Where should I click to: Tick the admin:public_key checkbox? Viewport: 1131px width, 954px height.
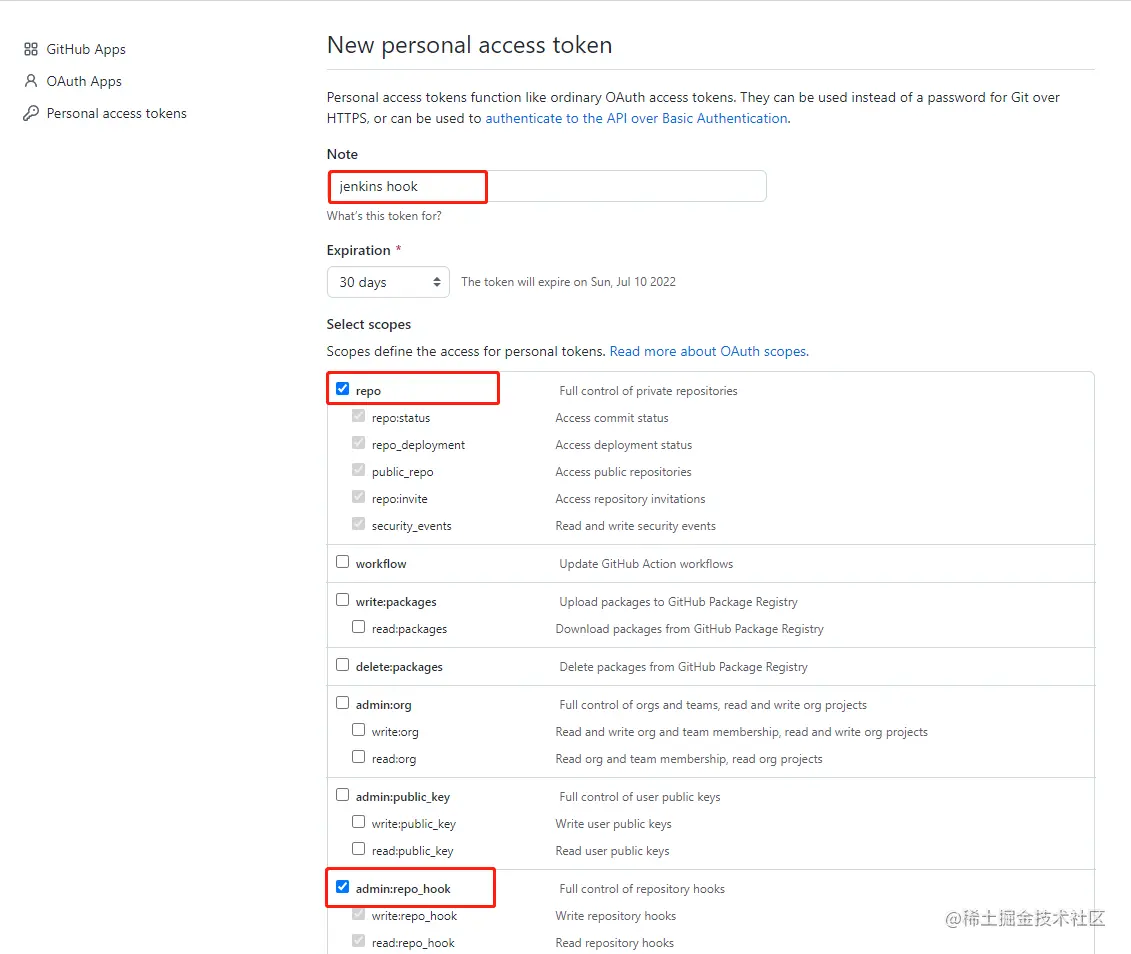pos(343,795)
